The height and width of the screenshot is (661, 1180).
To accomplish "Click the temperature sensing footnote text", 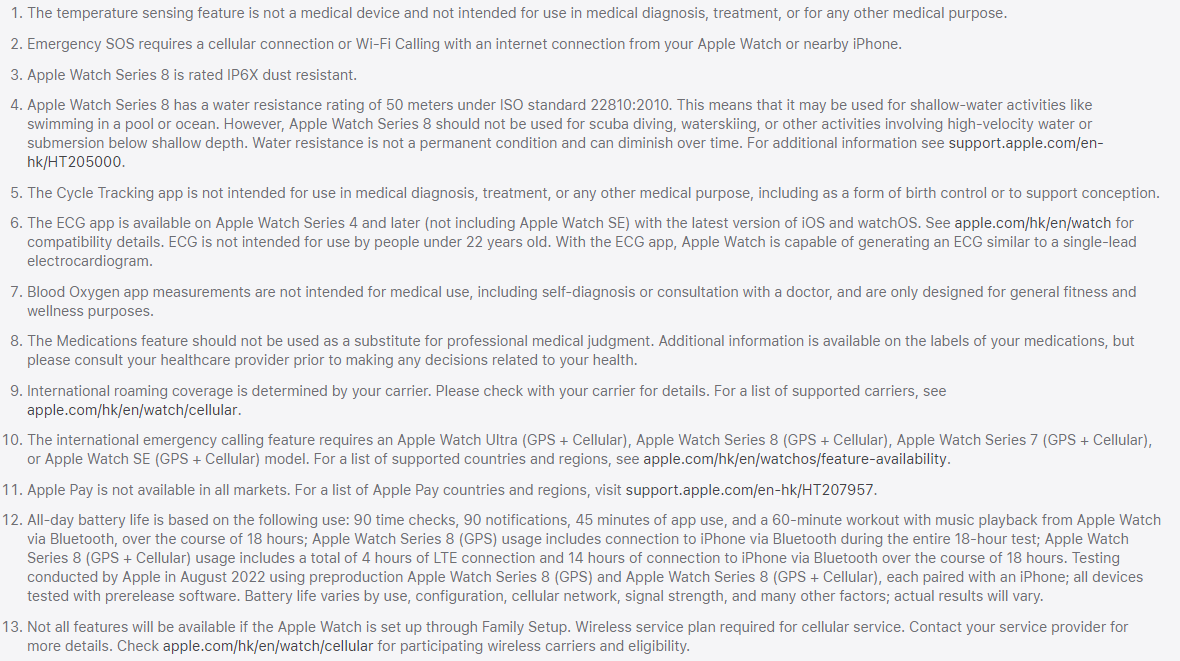I will pos(517,14).
